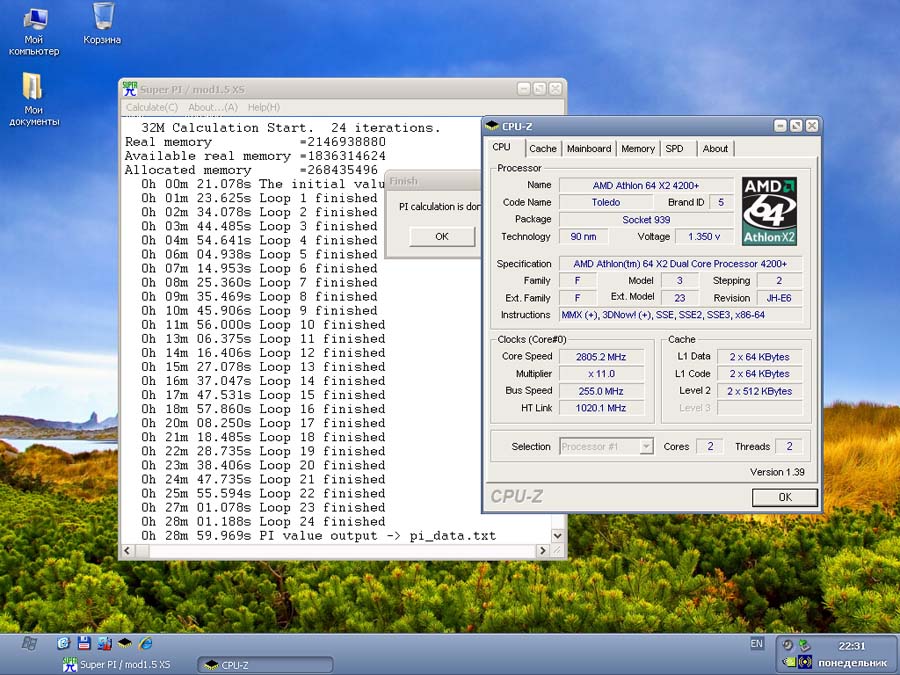Click the Bus Speed 255.0 MHz value
The height and width of the screenshot is (675, 900).
[x=601, y=391]
